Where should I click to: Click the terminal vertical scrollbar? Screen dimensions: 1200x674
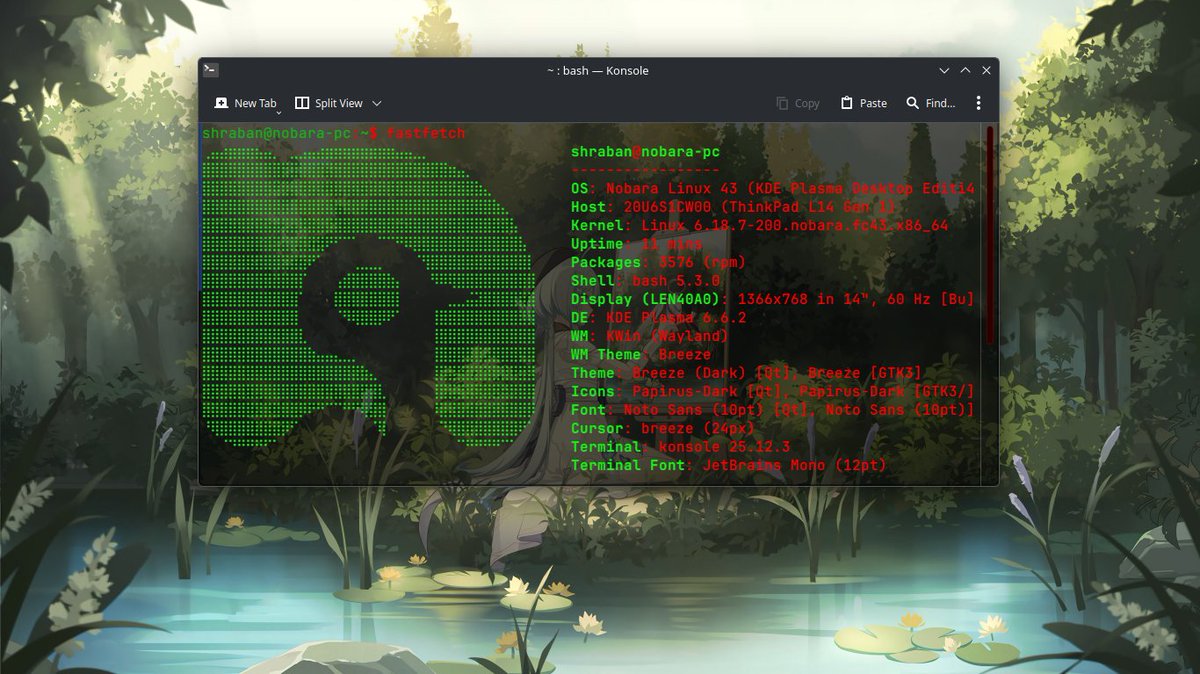click(990, 236)
